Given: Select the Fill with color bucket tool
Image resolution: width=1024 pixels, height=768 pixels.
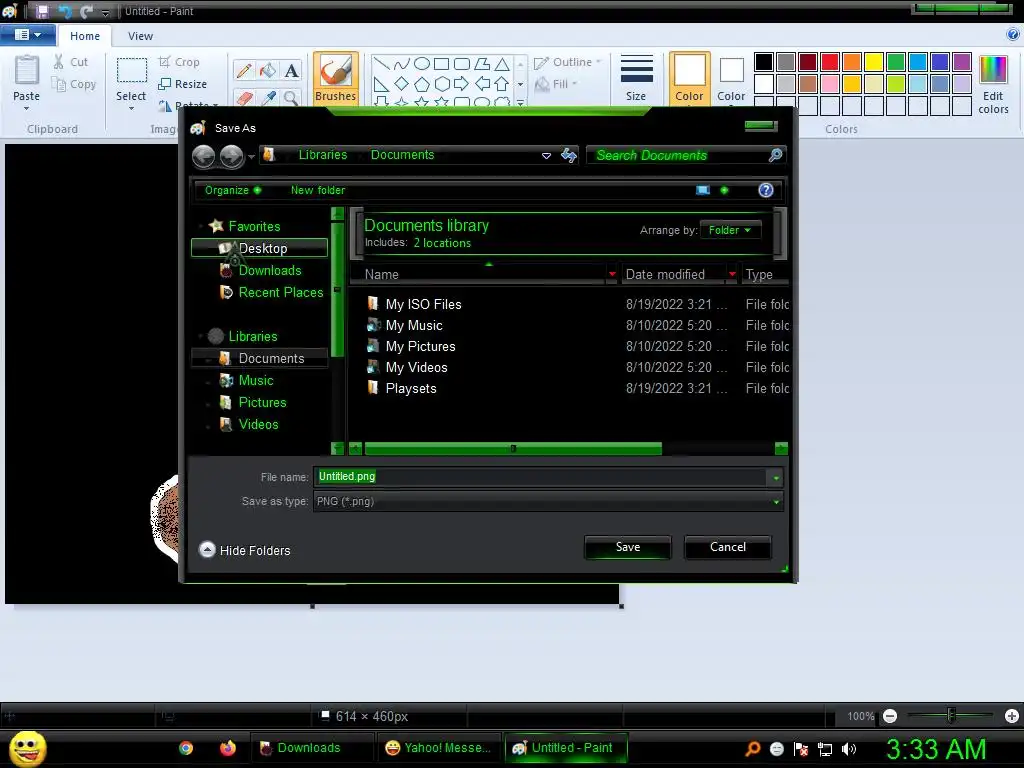Looking at the screenshot, I should (268, 71).
